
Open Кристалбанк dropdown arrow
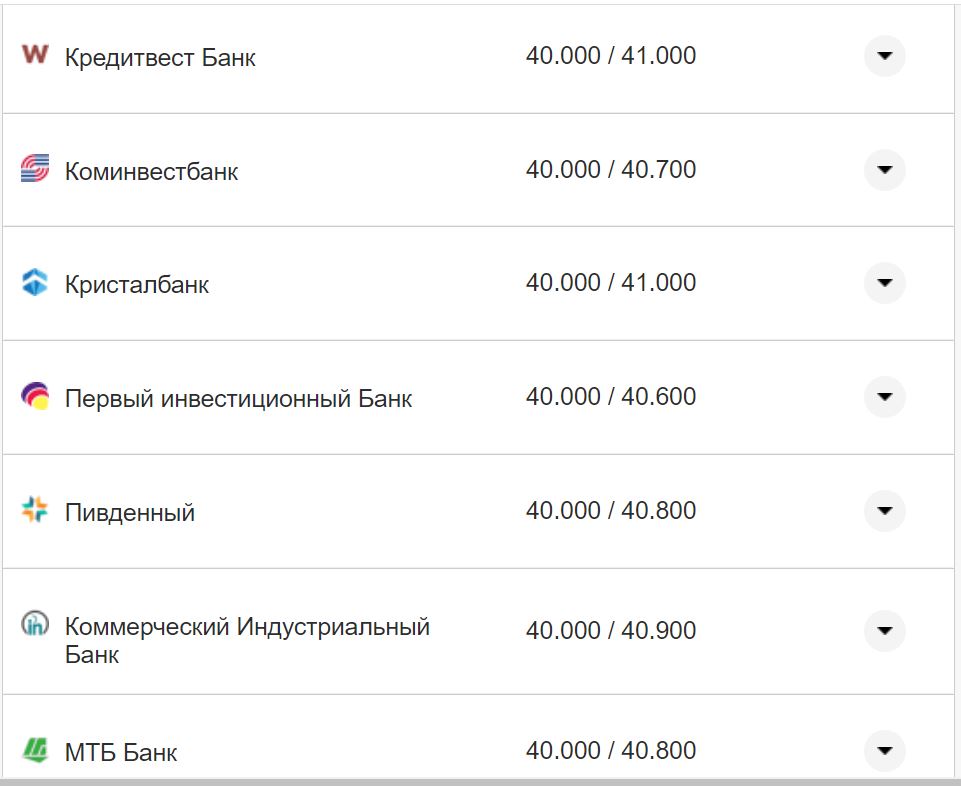pyautogui.click(x=884, y=283)
